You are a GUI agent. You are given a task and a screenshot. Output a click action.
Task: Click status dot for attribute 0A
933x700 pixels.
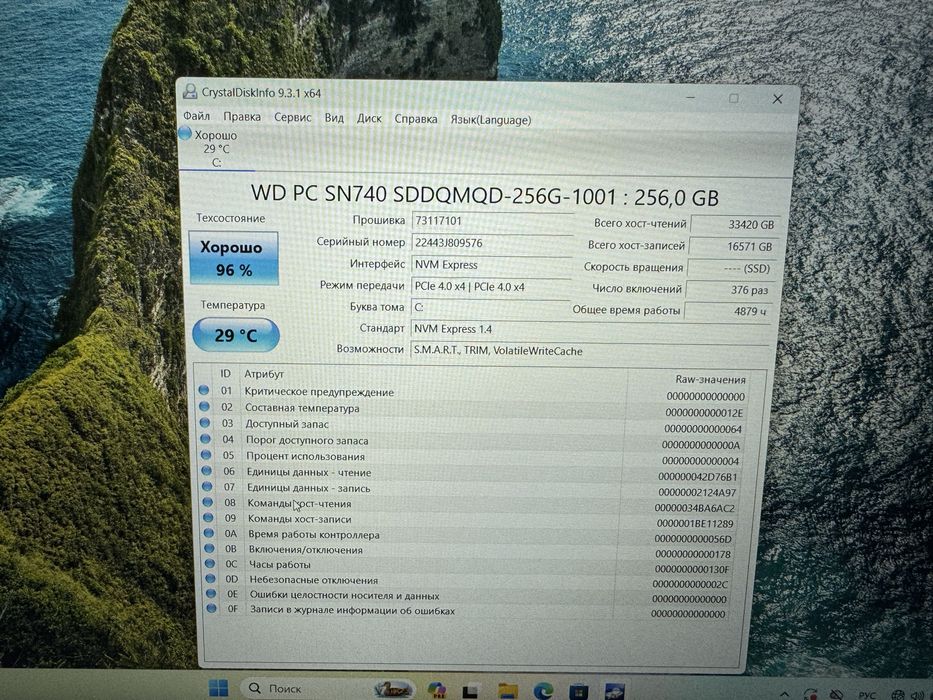[x=209, y=533]
